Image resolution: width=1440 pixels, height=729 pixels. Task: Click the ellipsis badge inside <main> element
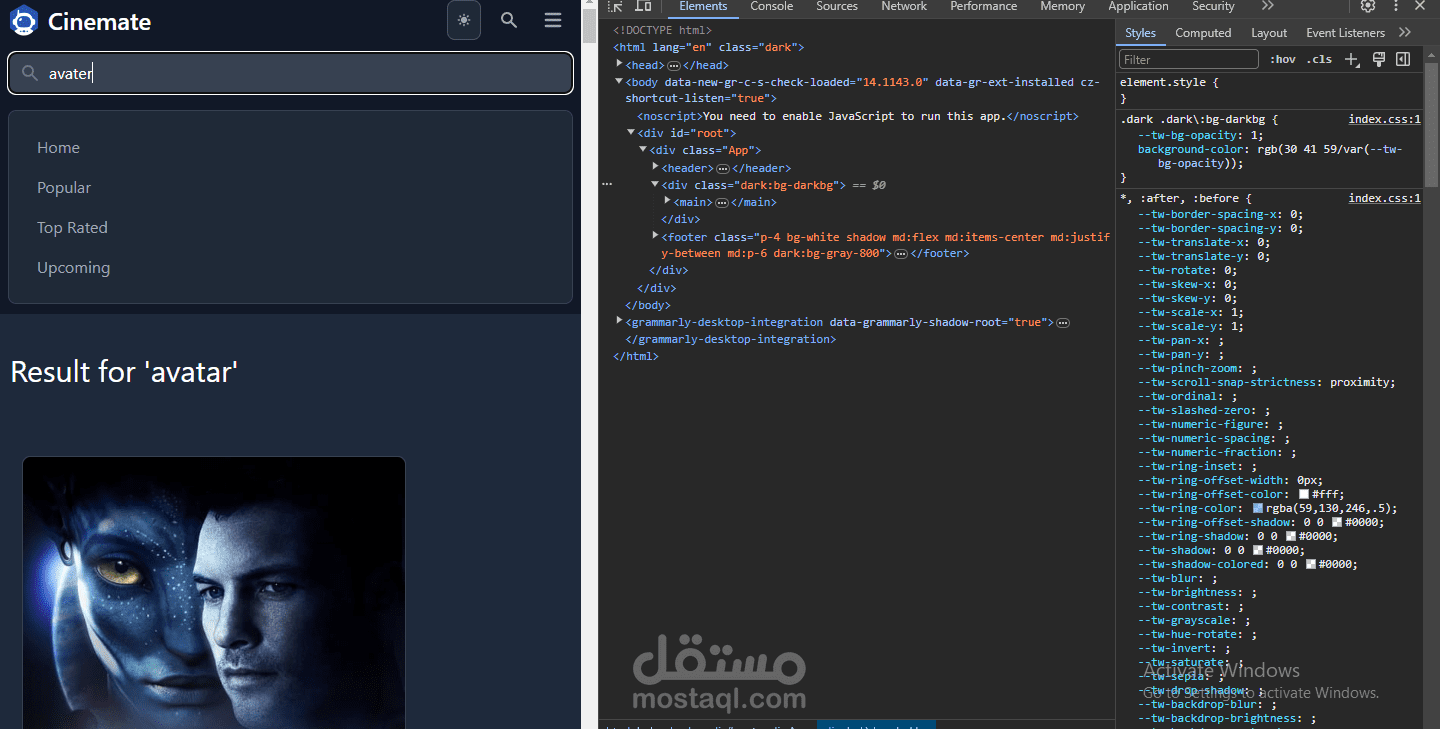pos(722,203)
